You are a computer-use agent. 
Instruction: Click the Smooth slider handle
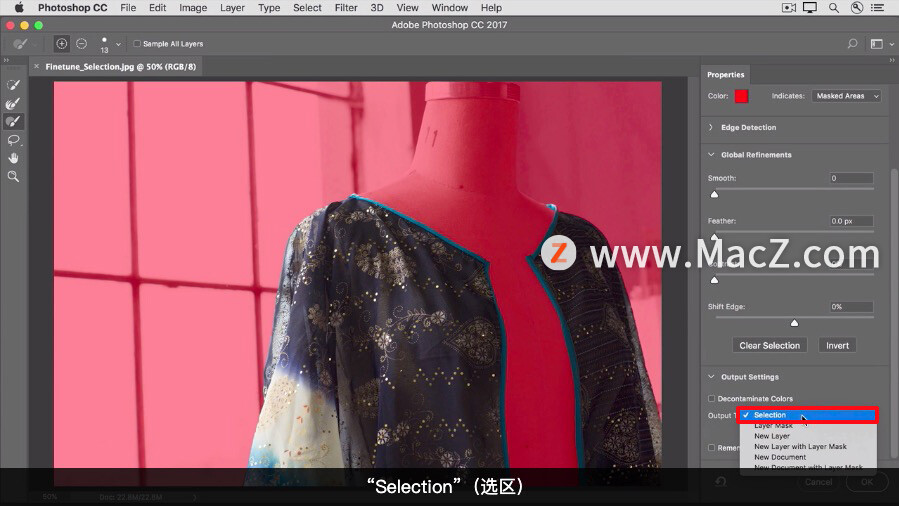[714, 194]
